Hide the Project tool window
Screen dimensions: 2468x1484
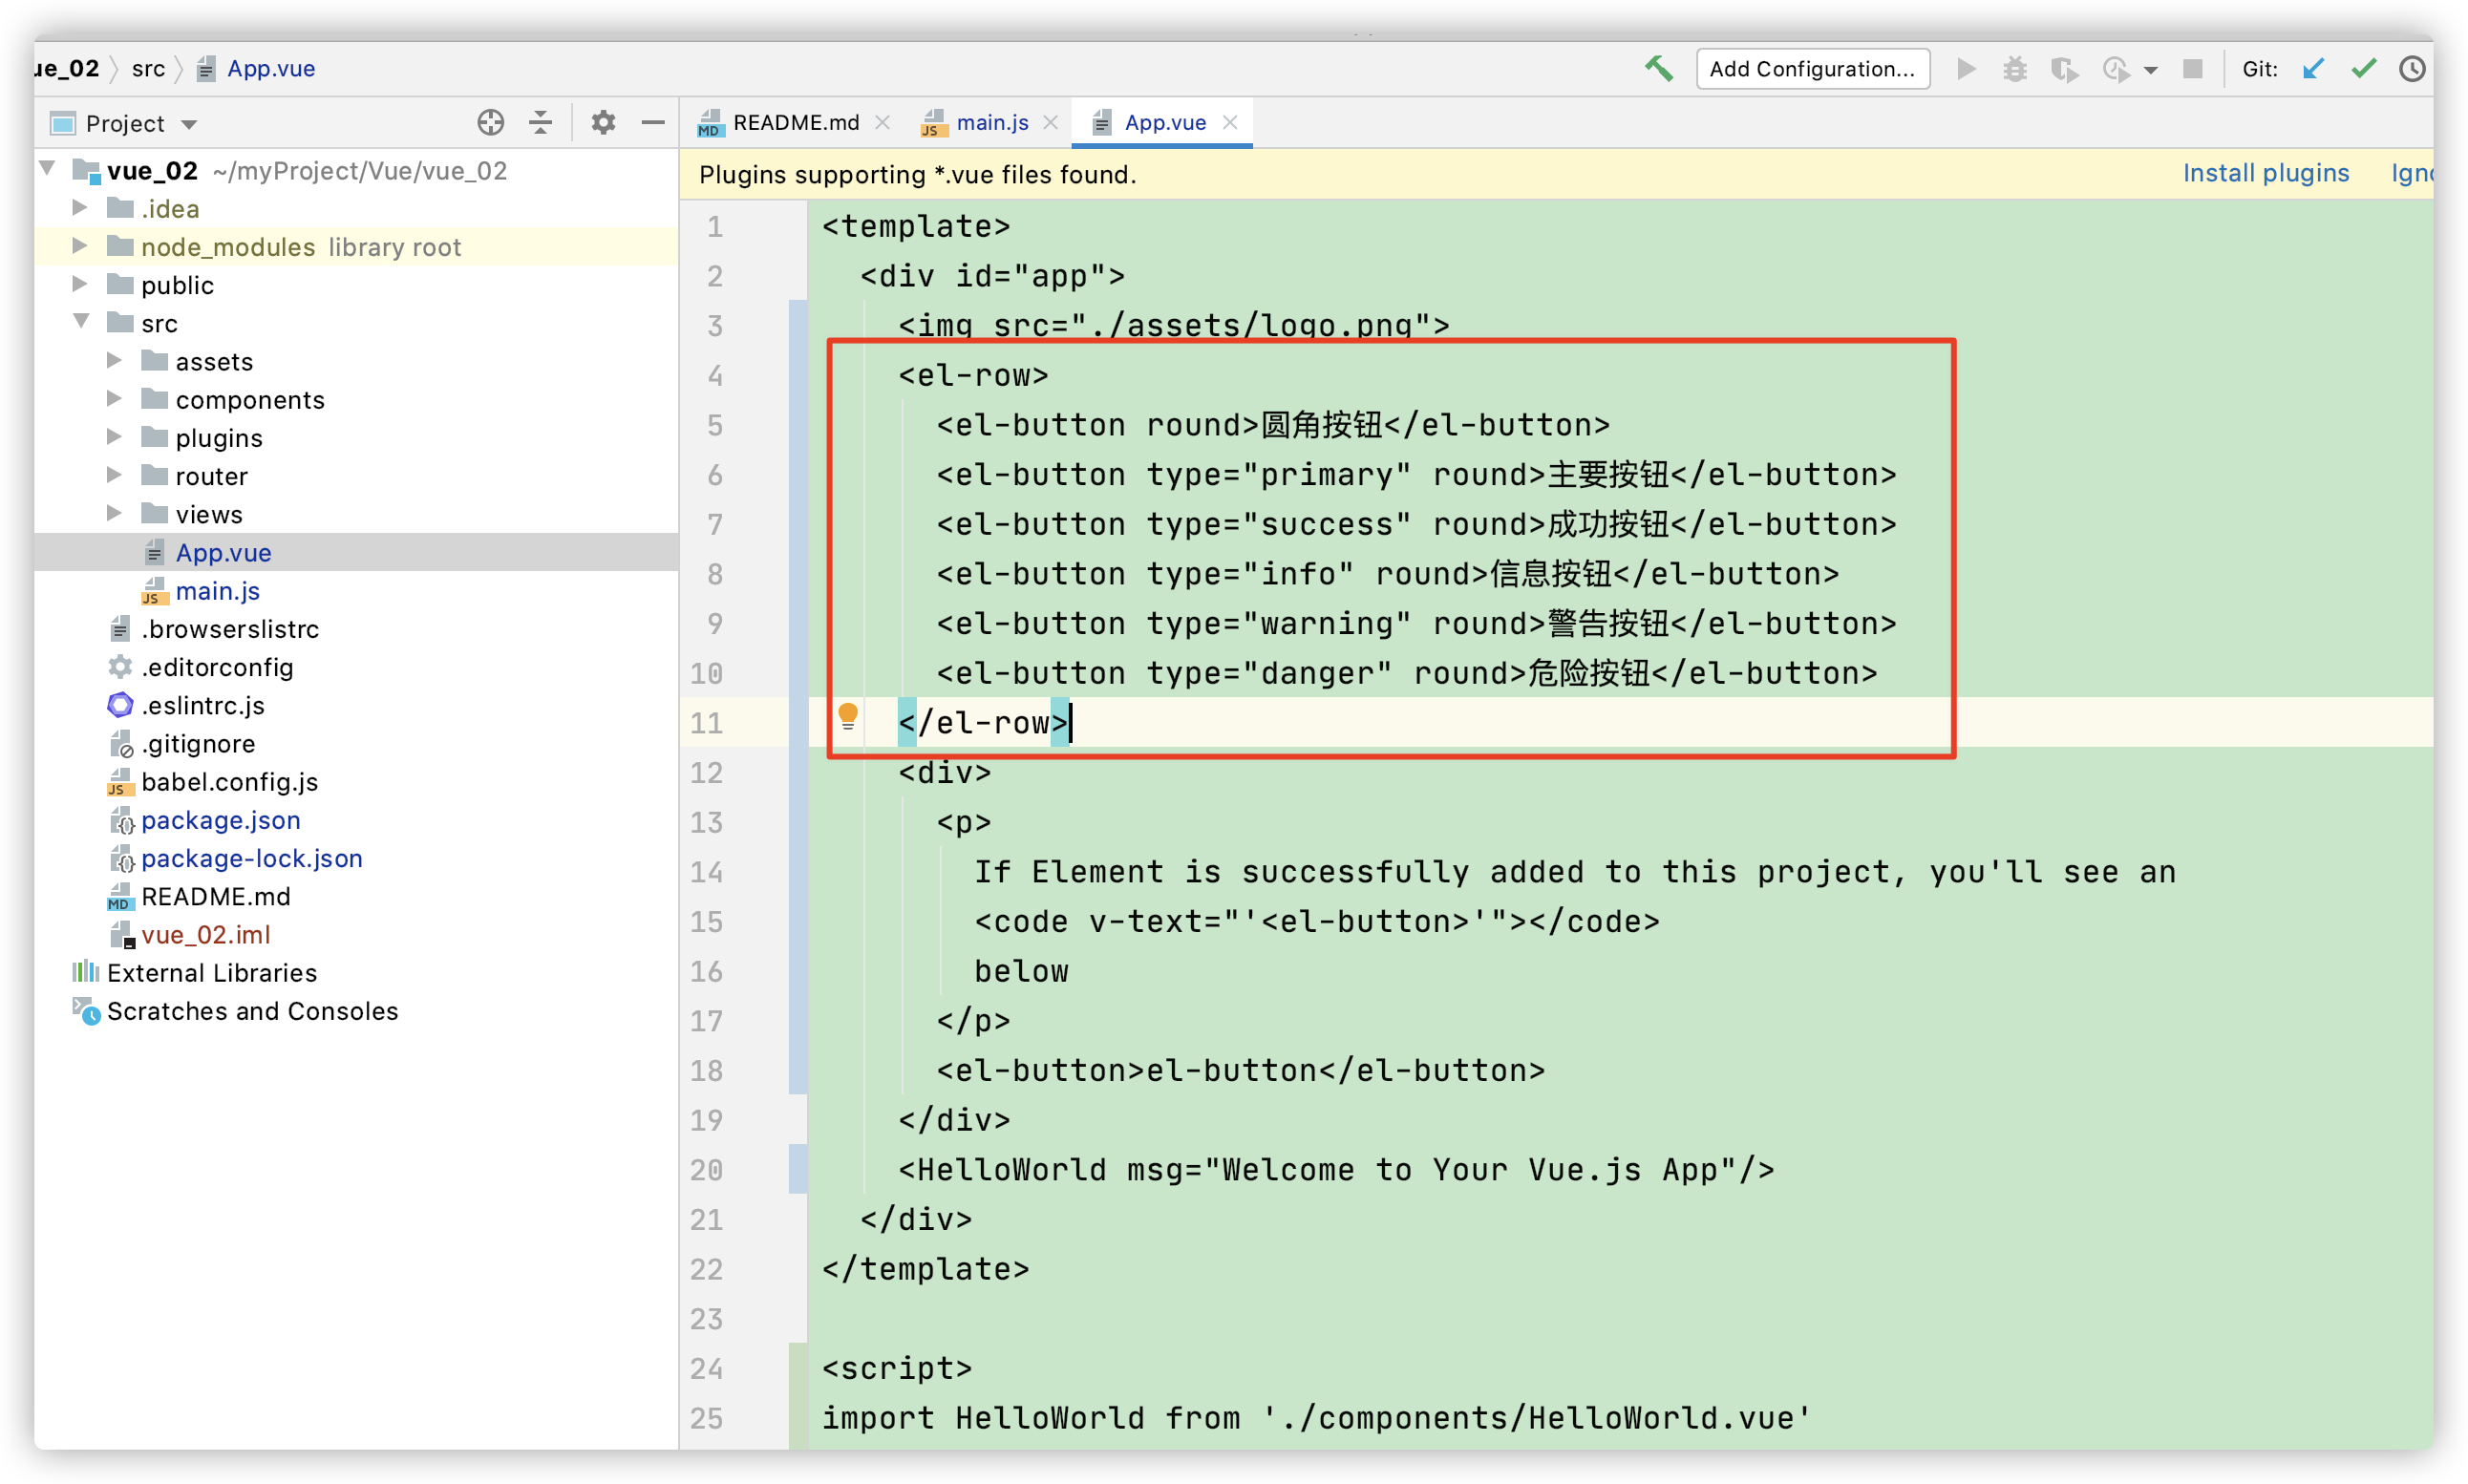point(653,122)
